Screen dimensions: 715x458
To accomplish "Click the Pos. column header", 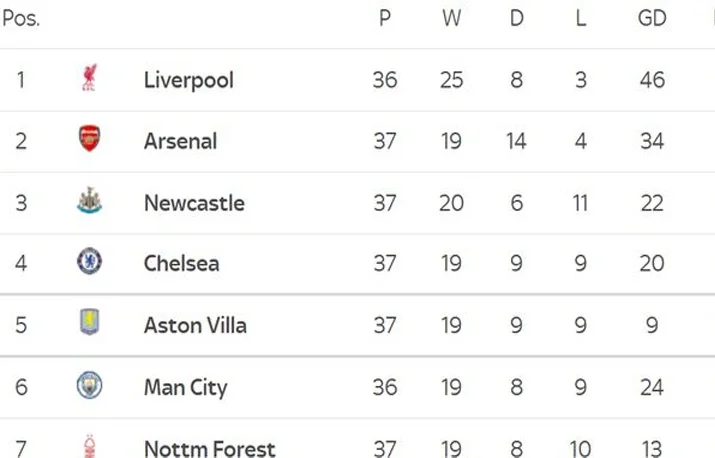I will (x=21, y=18).
